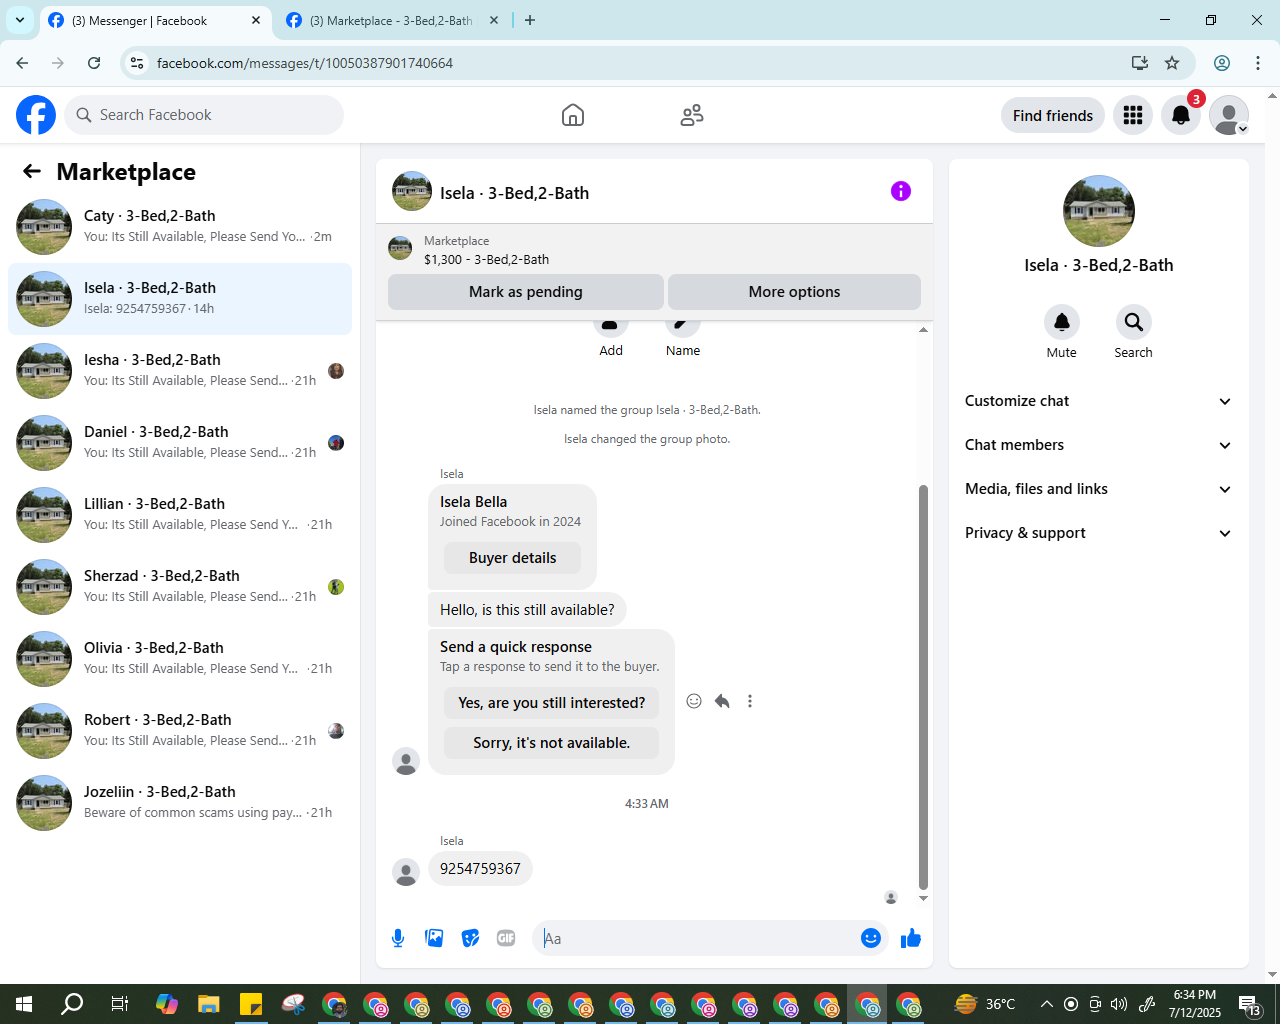The width and height of the screenshot is (1280, 1024).
Task: Switch to the Messenger | Facebook tab
Action: (x=155, y=20)
